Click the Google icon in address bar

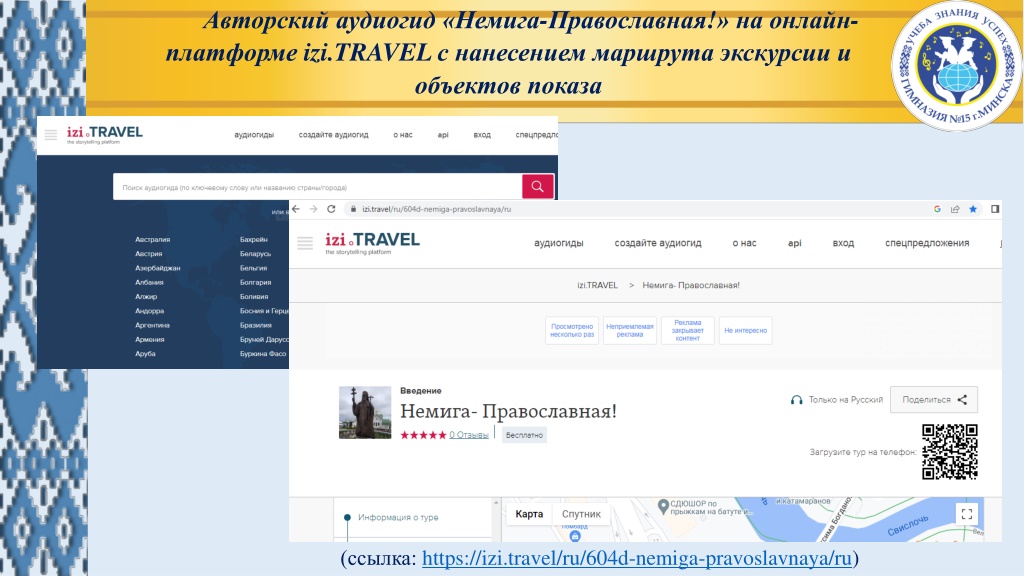pos(937,209)
